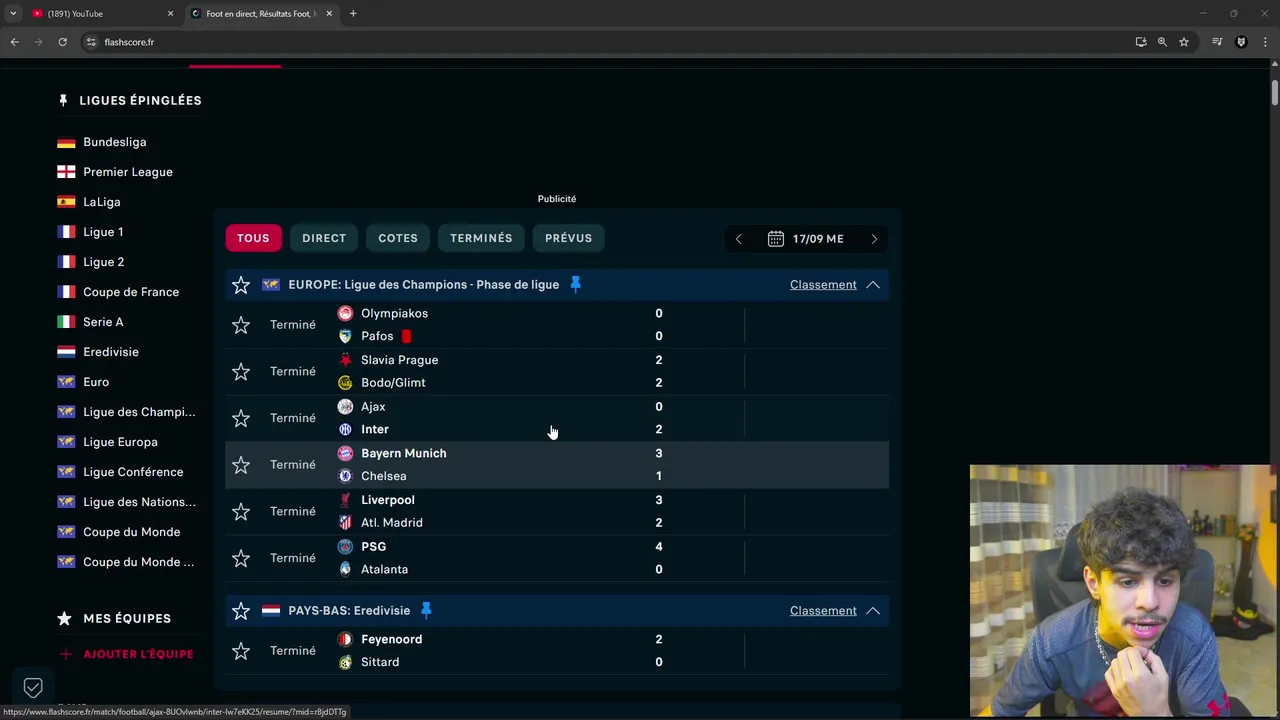Select the PRÉVUS filter tab
1280x720 pixels.
(x=568, y=238)
